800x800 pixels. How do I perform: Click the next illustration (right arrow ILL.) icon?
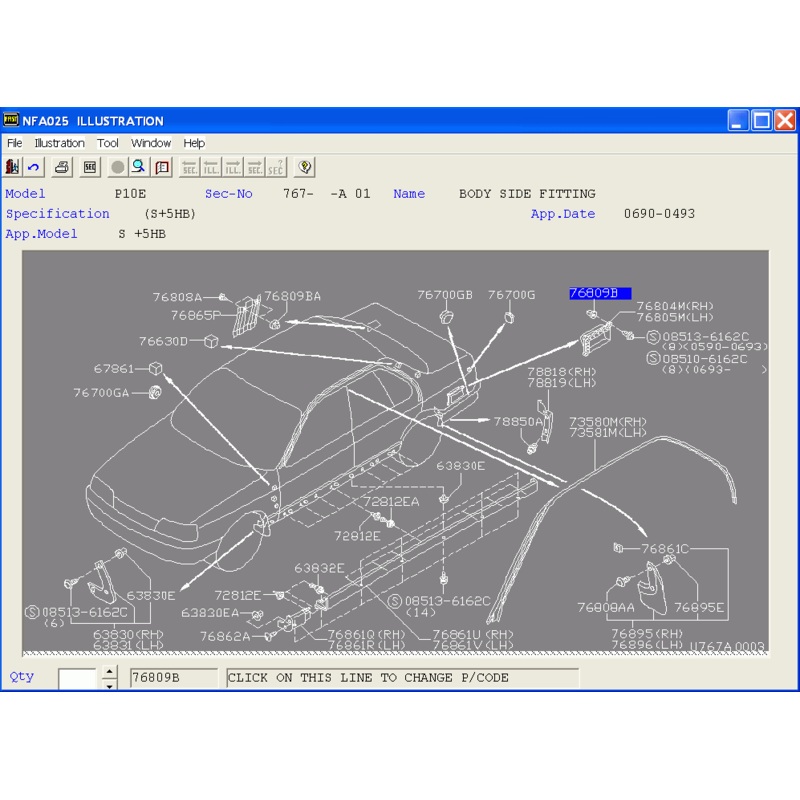[x=233, y=167]
